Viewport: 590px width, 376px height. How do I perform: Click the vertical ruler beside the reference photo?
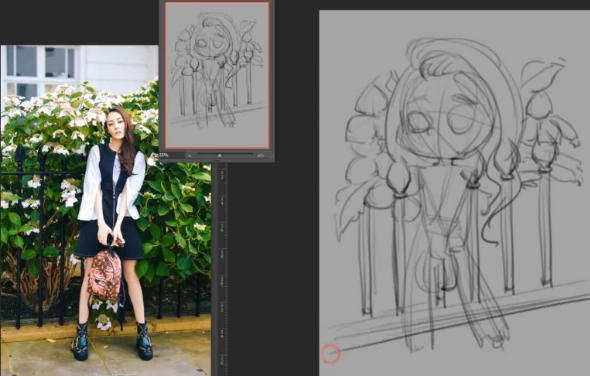[x=222, y=269]
